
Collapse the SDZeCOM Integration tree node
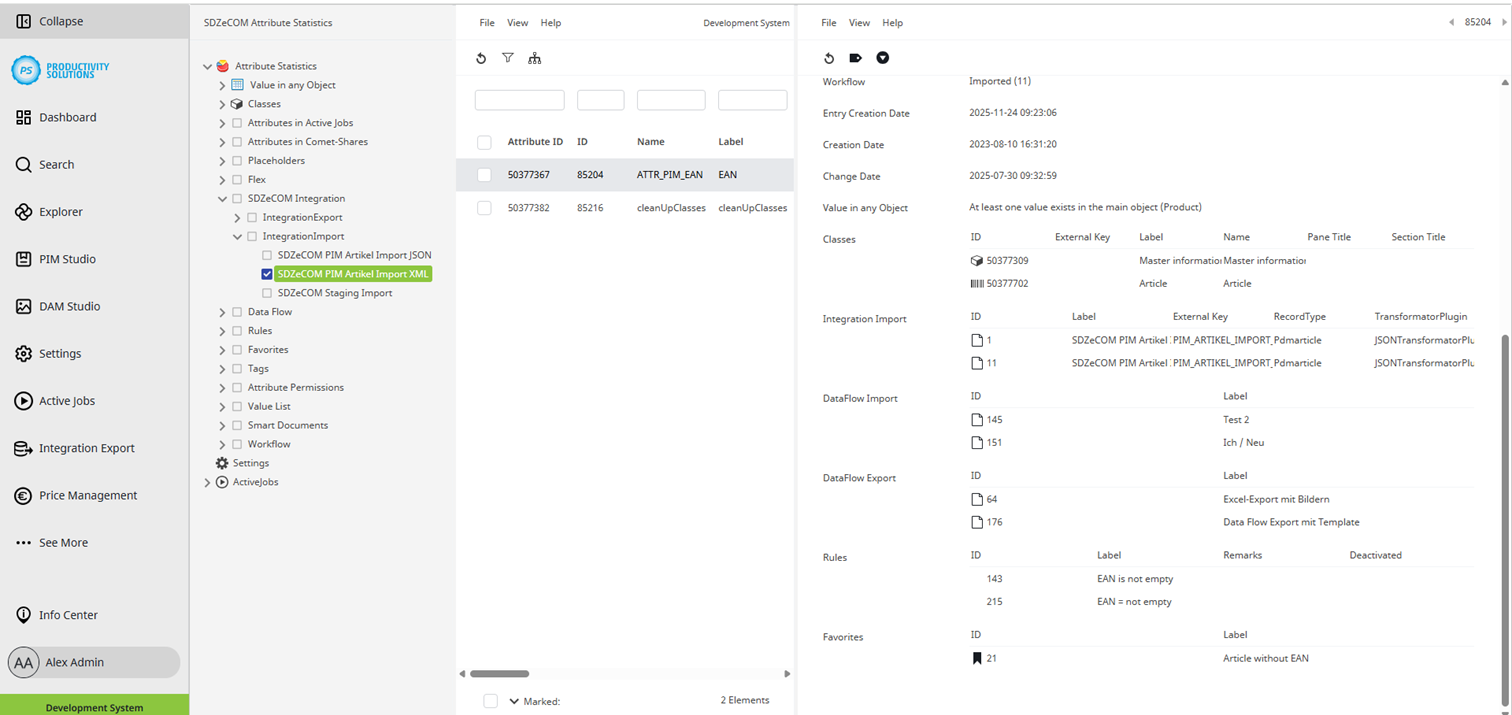point(222,198)
